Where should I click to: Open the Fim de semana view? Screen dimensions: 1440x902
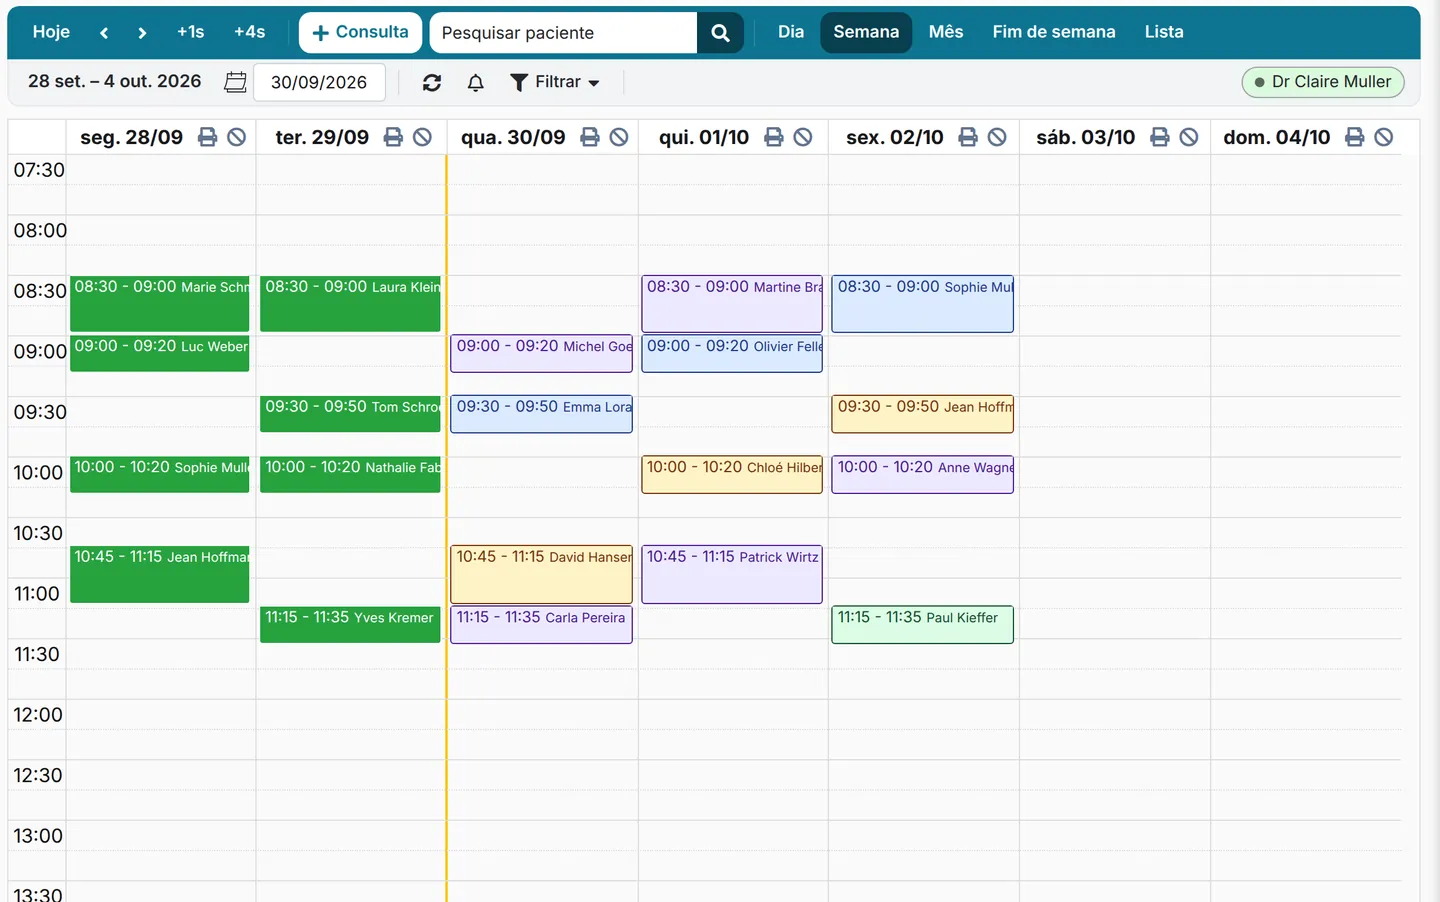(1054, 32)
